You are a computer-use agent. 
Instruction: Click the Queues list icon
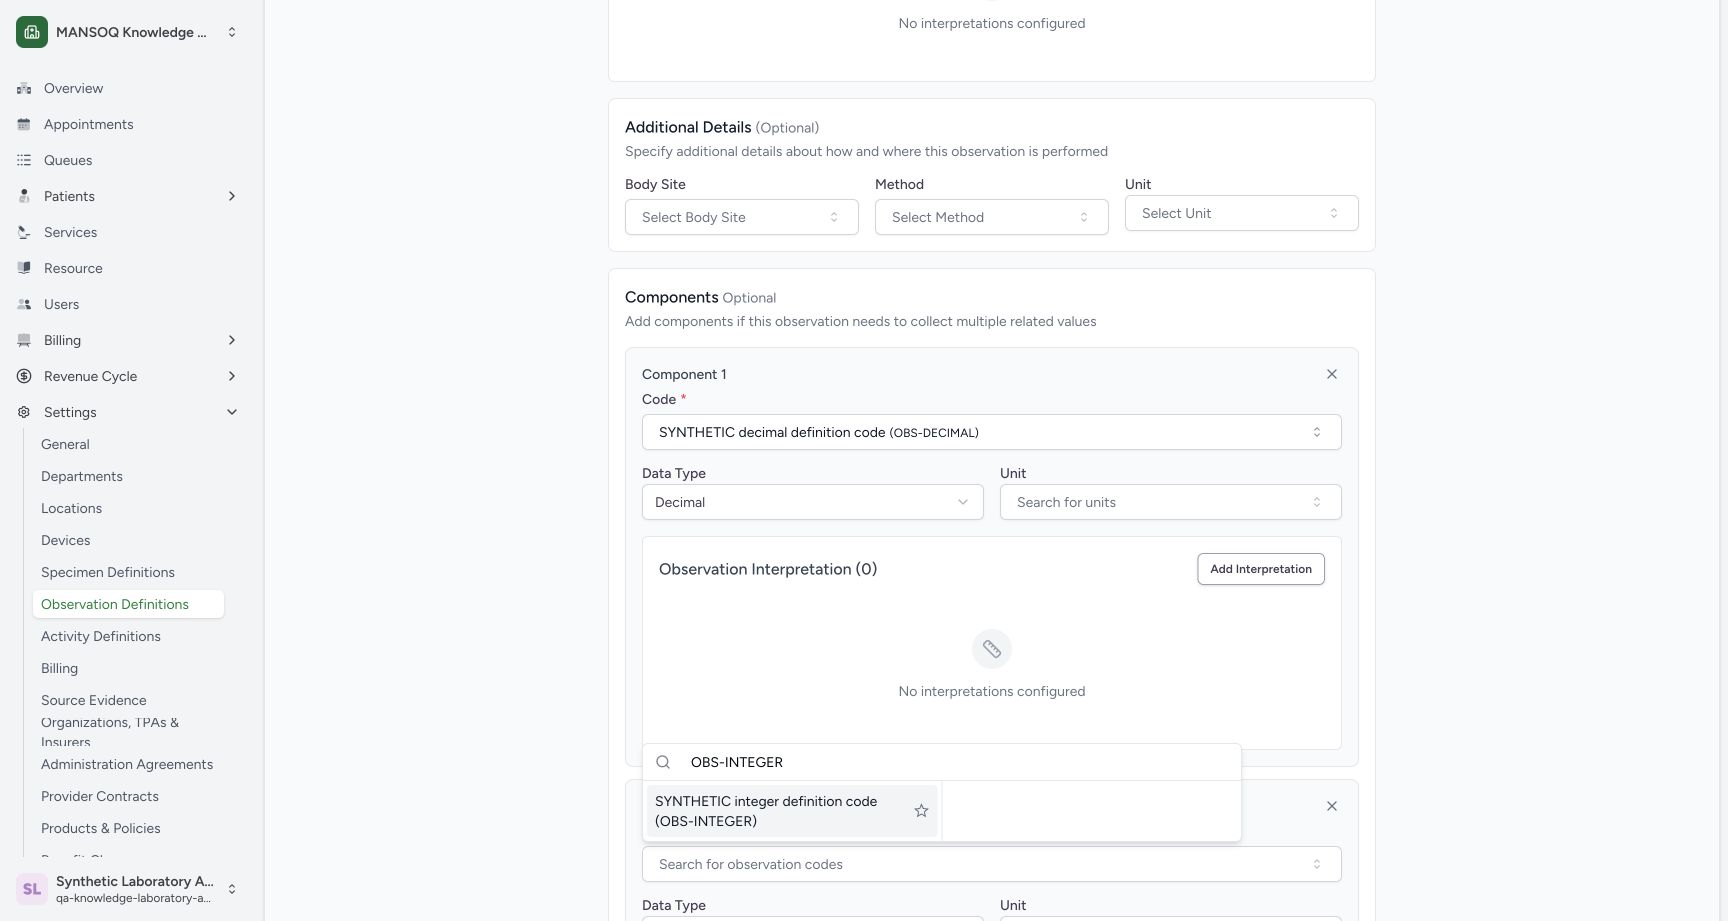point(24,160)
